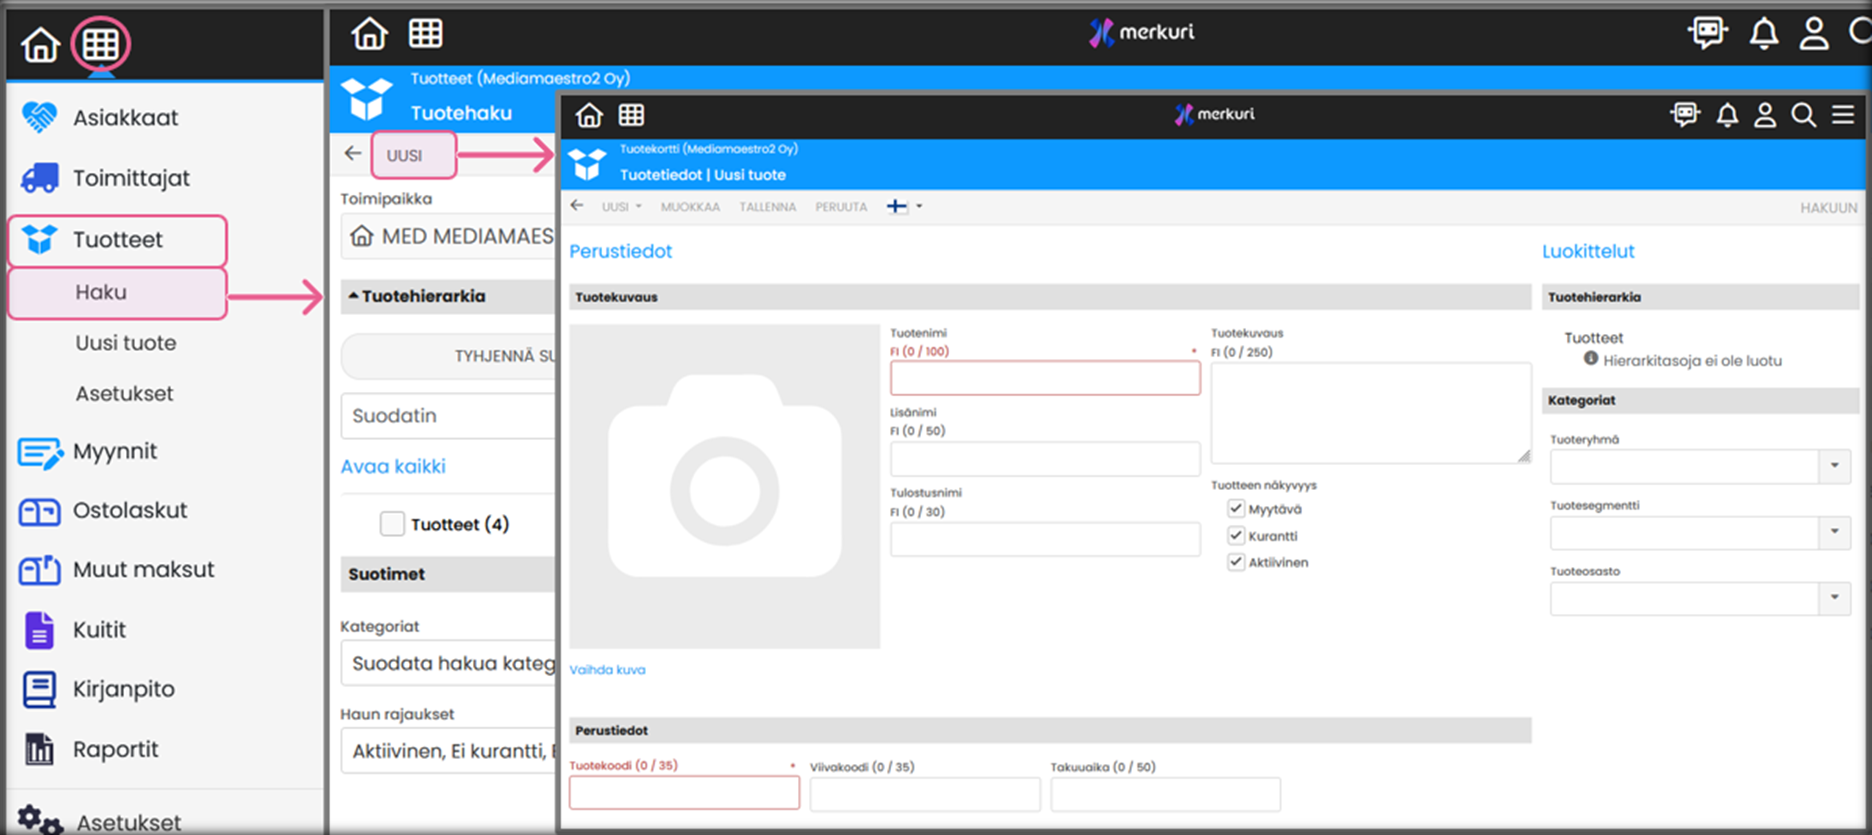Click the search magnifier icon in top bar
The width and height of the screenshot is (1872, 835).
pos(1803,115)
